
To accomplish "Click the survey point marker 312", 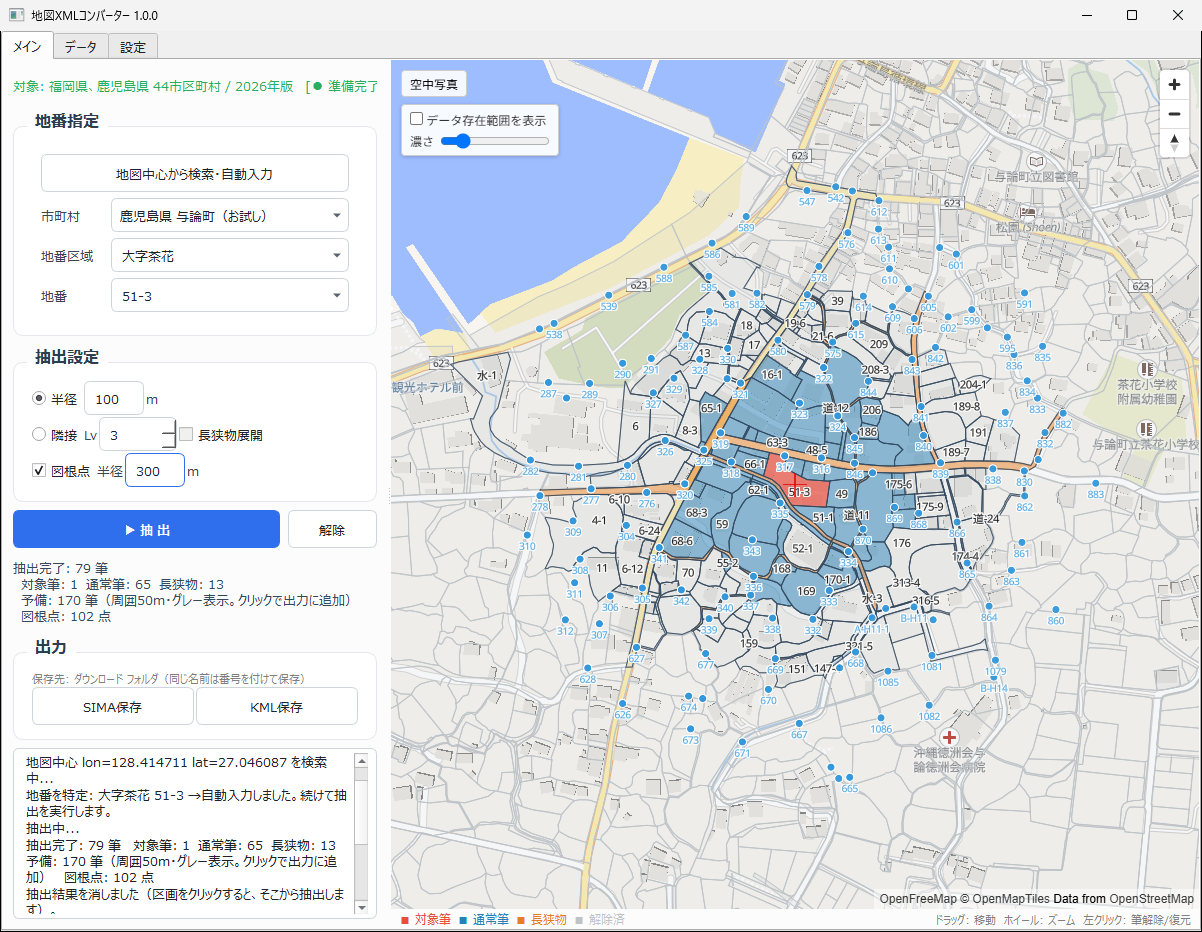I will 566,620.
